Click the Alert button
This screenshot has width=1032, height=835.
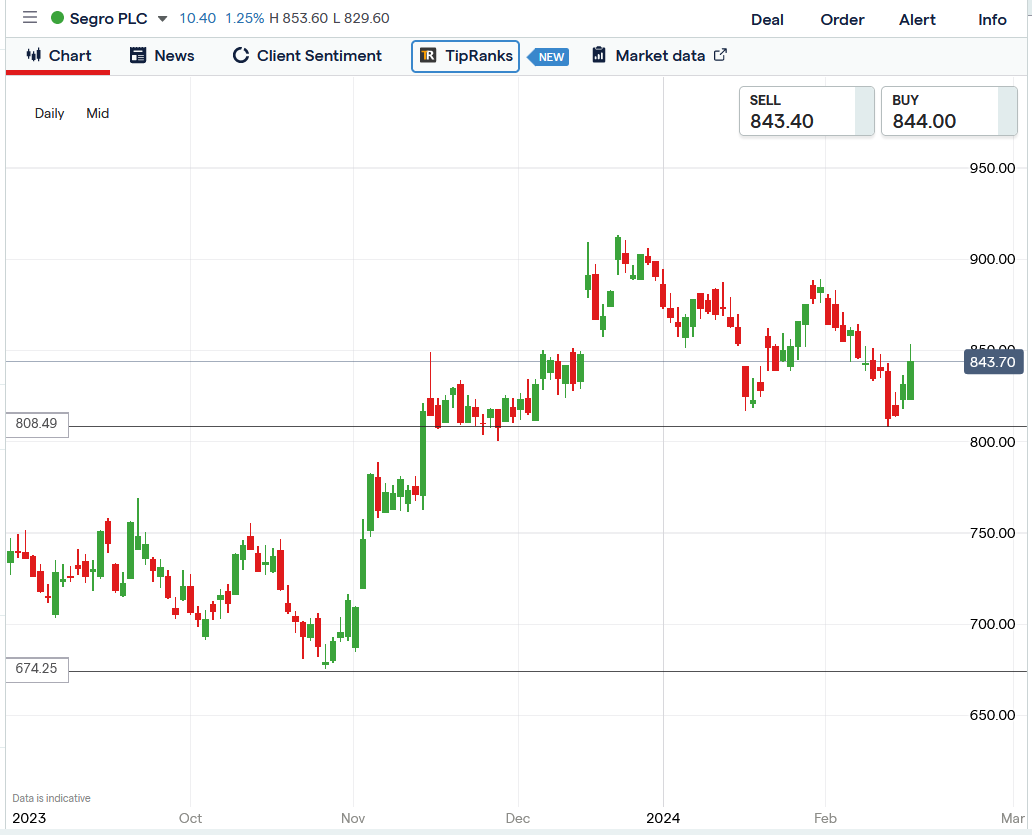point(917,20)
